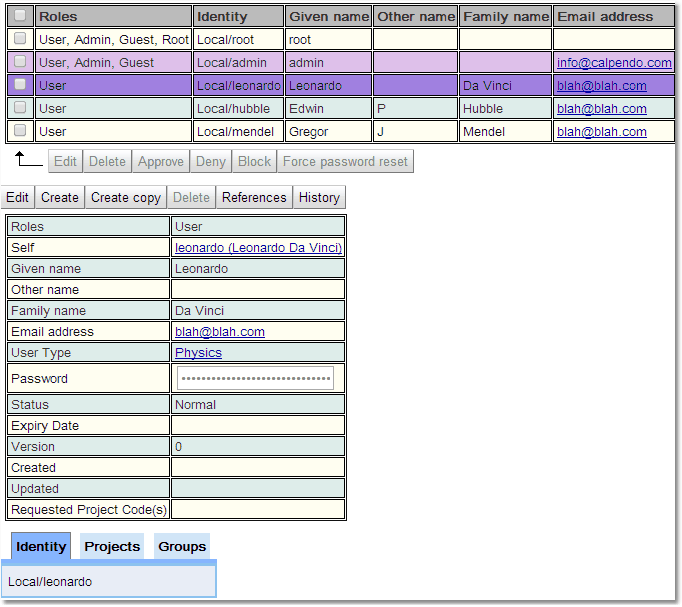682x607 pixels.
Task: Show the record History
Action: tap(319, 197)
